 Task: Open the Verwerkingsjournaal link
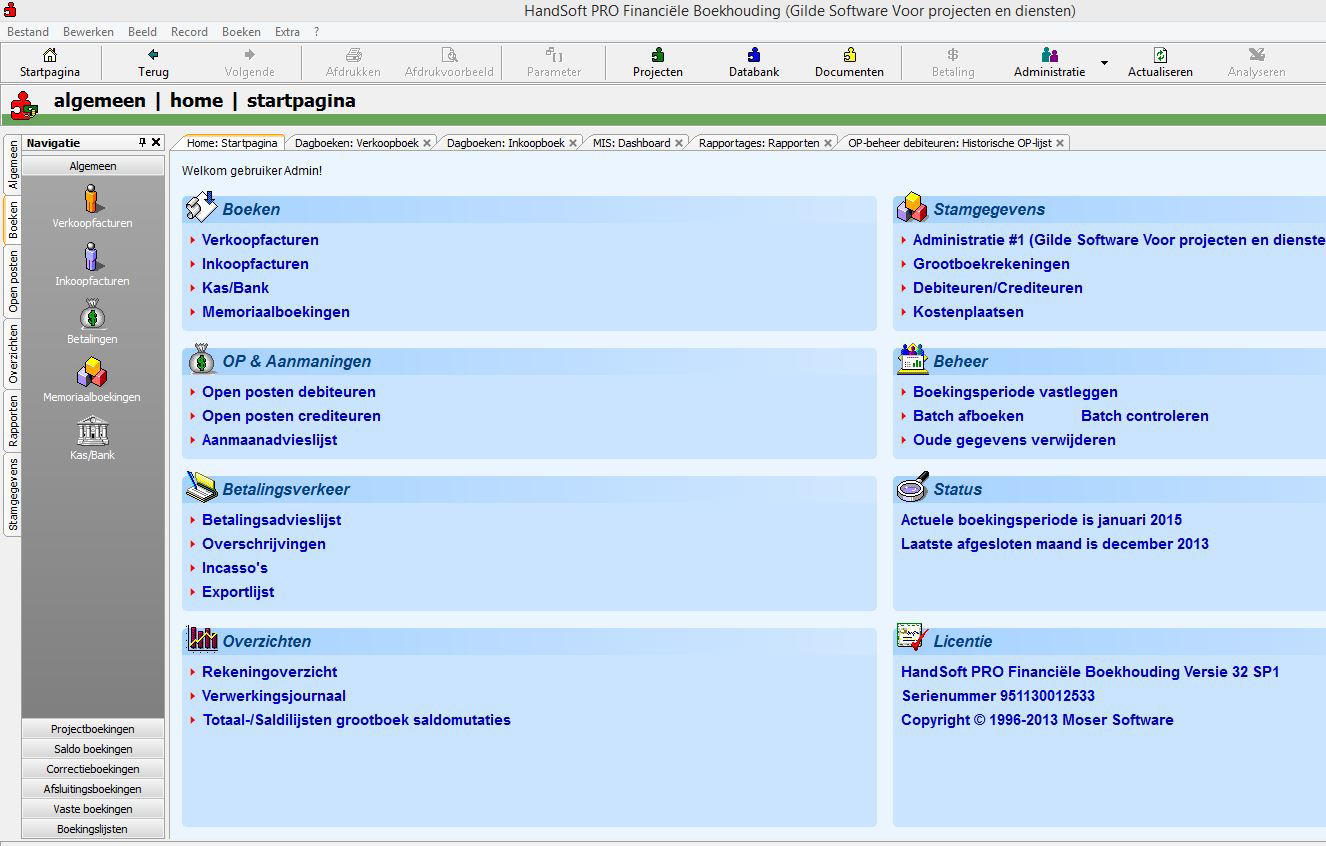point(274,696)
